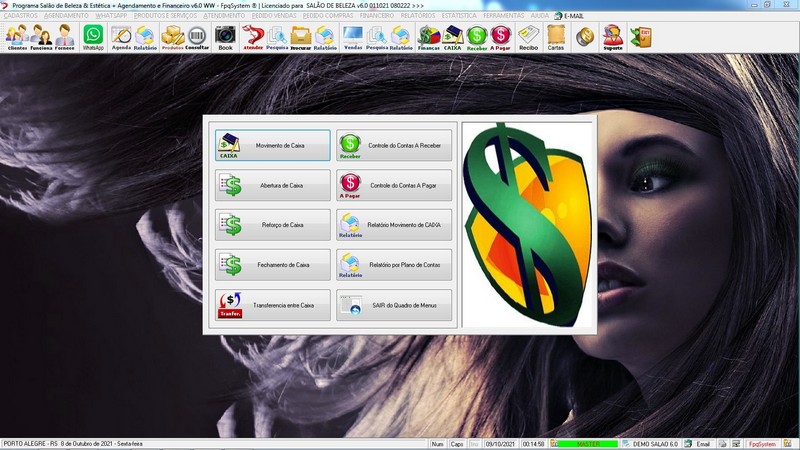Click SAIR do Quadro de Menus
This screenshot has width=800, height=450.
tap(394, 305)
